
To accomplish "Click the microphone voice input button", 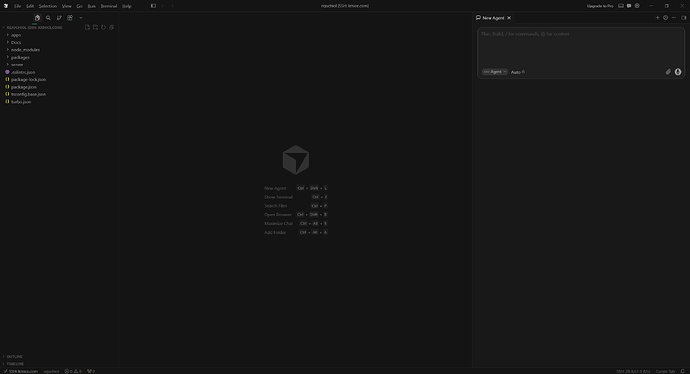I will tap(678, 72).
